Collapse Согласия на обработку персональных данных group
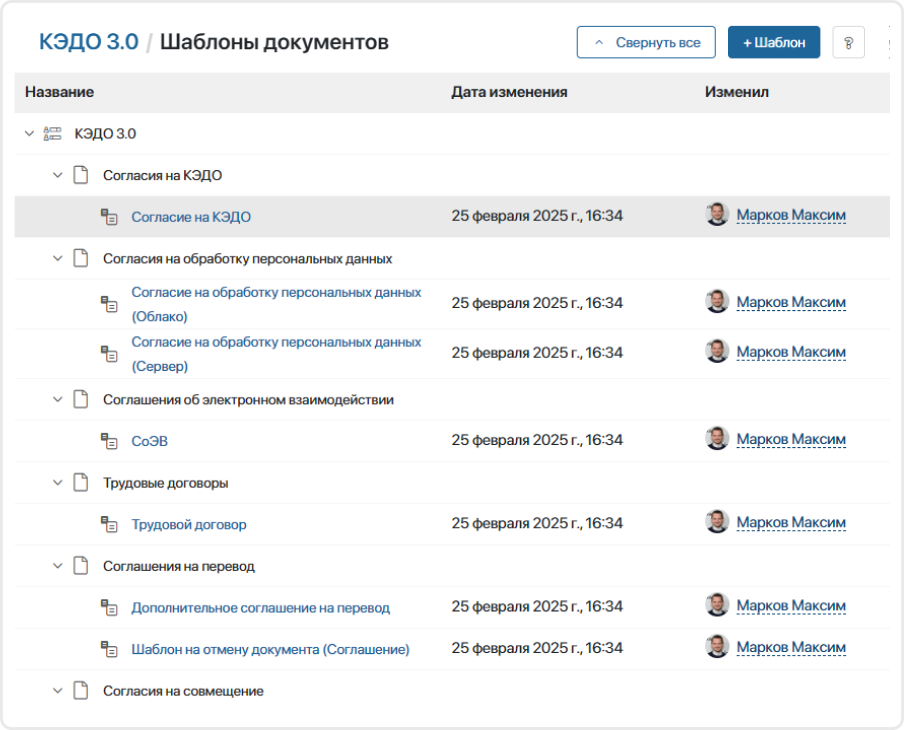Viewport: 904px width, 730px height. pos(57,258)
